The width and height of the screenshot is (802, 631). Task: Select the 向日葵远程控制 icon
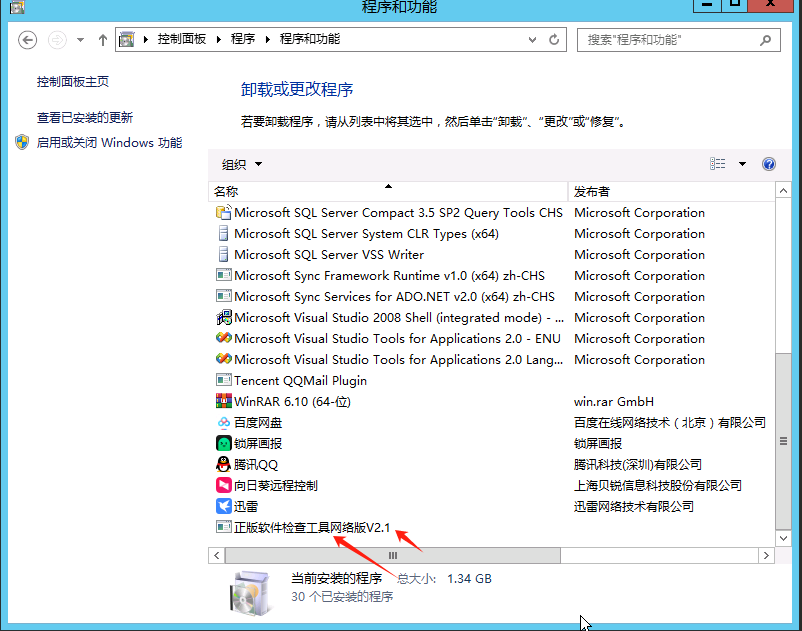[x=224, y=485]
